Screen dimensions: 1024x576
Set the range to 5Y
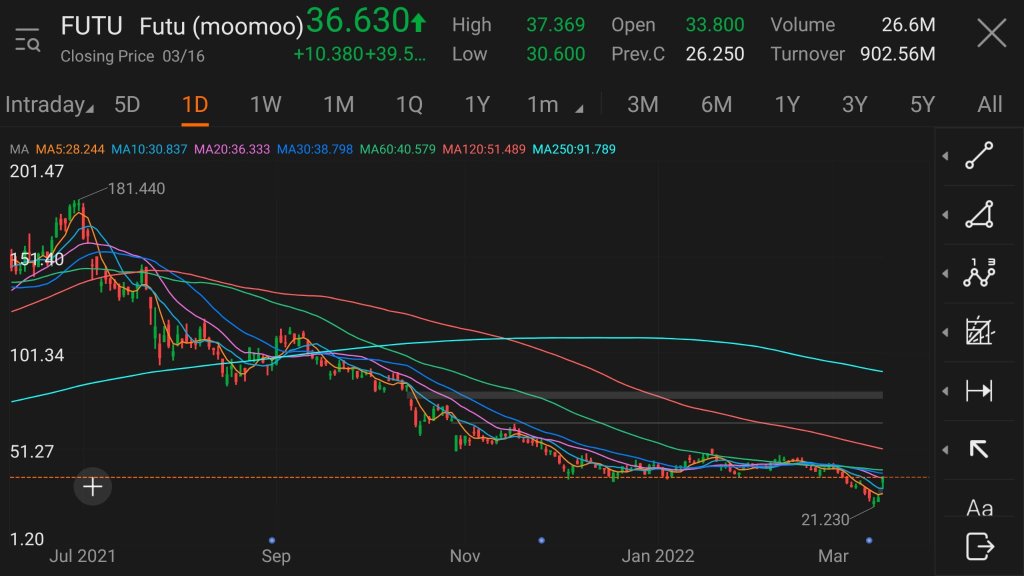(923, 104)
